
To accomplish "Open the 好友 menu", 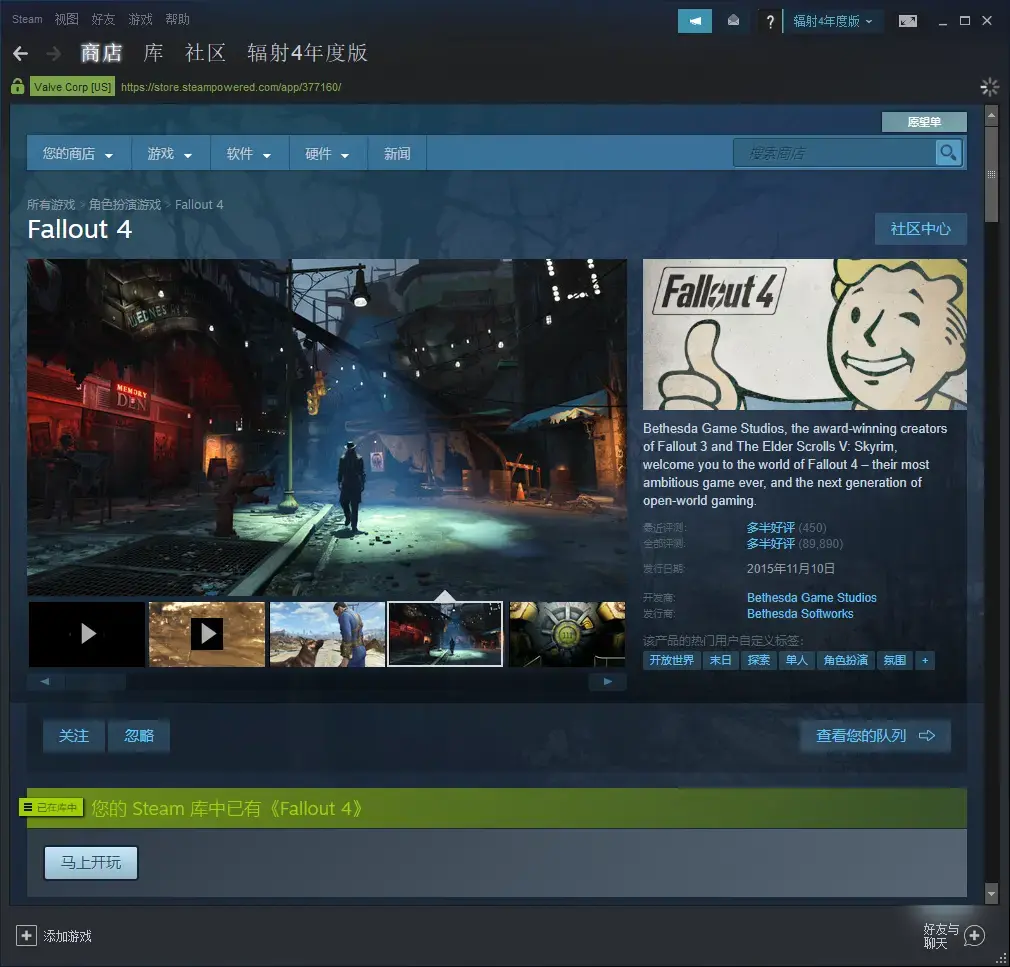I will tap(103, 19).
